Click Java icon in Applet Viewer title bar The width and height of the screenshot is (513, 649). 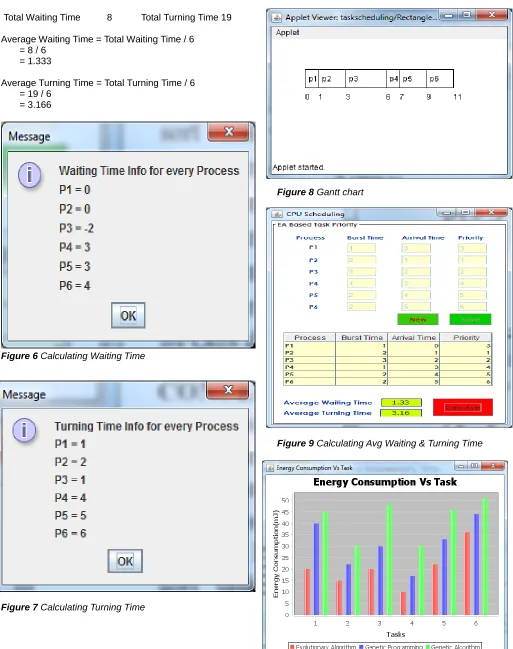[277, 17]
